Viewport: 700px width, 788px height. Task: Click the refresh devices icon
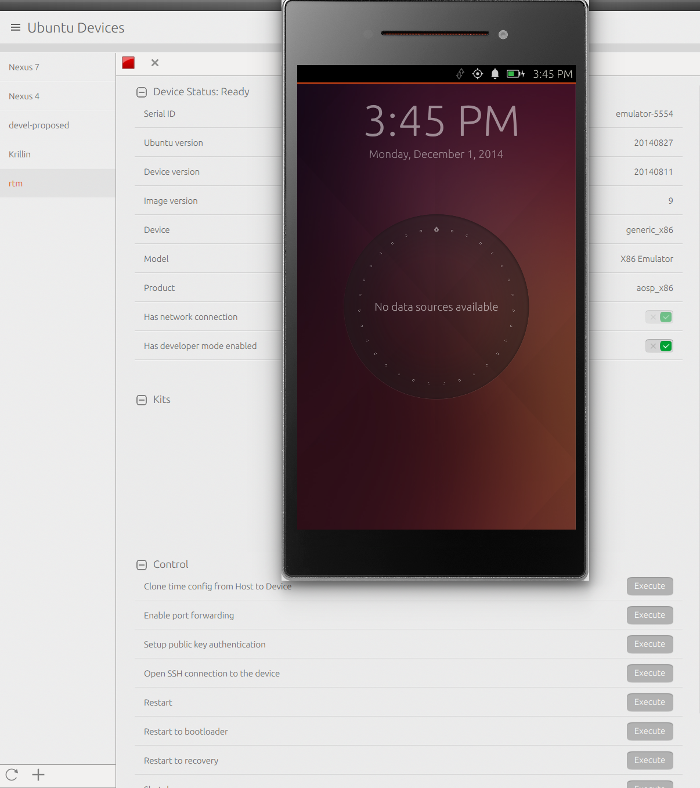[x=12, y=774]
